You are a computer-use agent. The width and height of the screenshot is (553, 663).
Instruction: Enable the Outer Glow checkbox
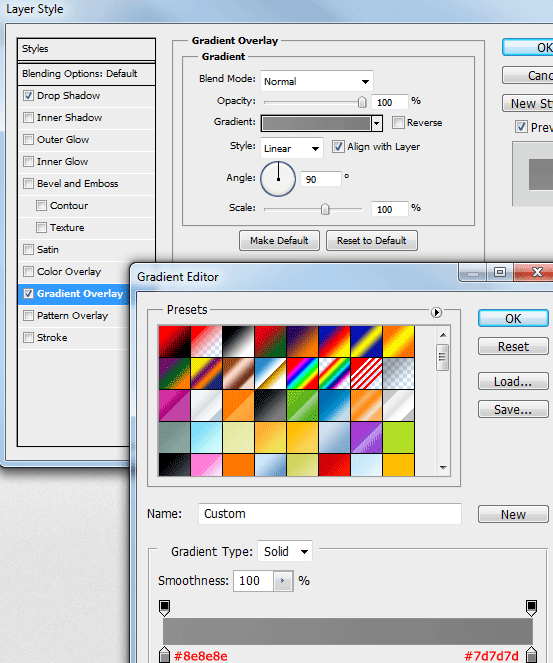[x=28, y=140]
